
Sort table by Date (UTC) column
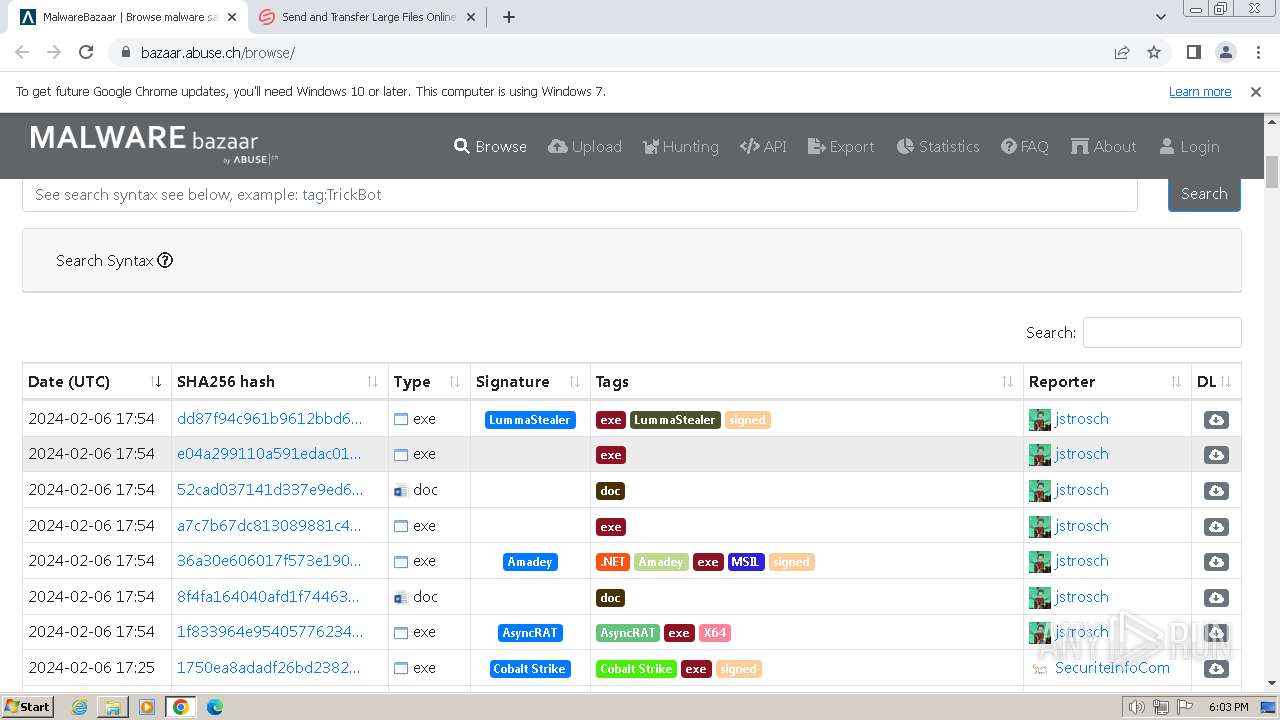(95, 382)
